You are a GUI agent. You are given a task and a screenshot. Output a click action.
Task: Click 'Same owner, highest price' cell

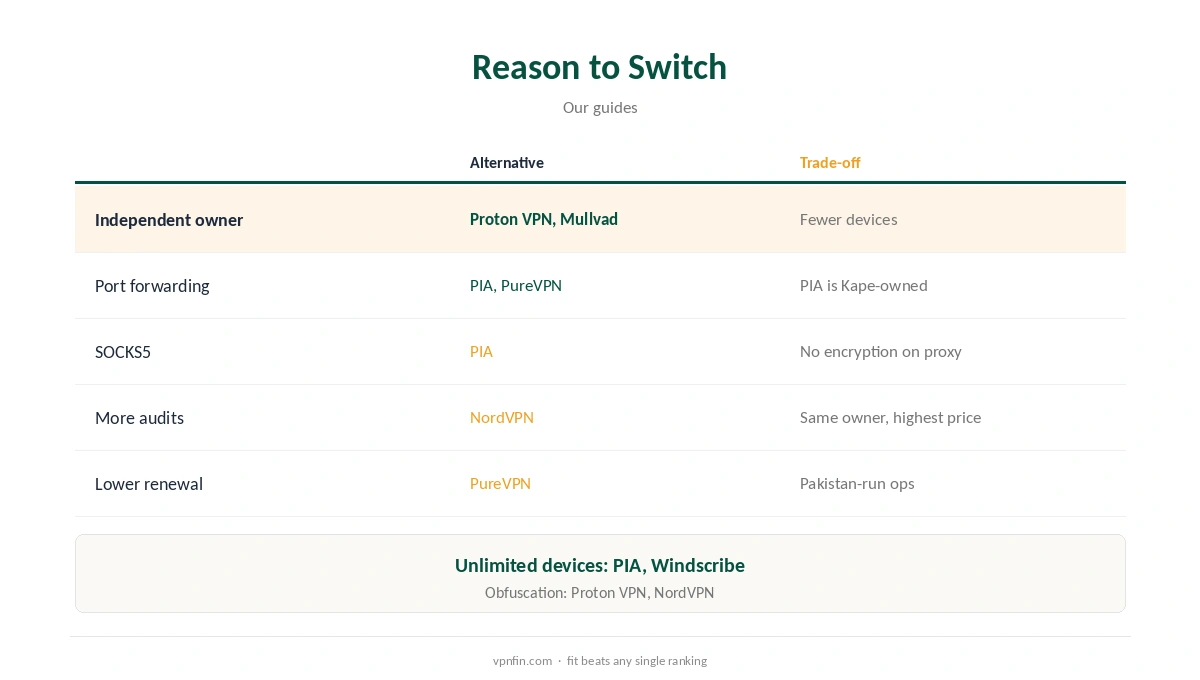(890, 418)
